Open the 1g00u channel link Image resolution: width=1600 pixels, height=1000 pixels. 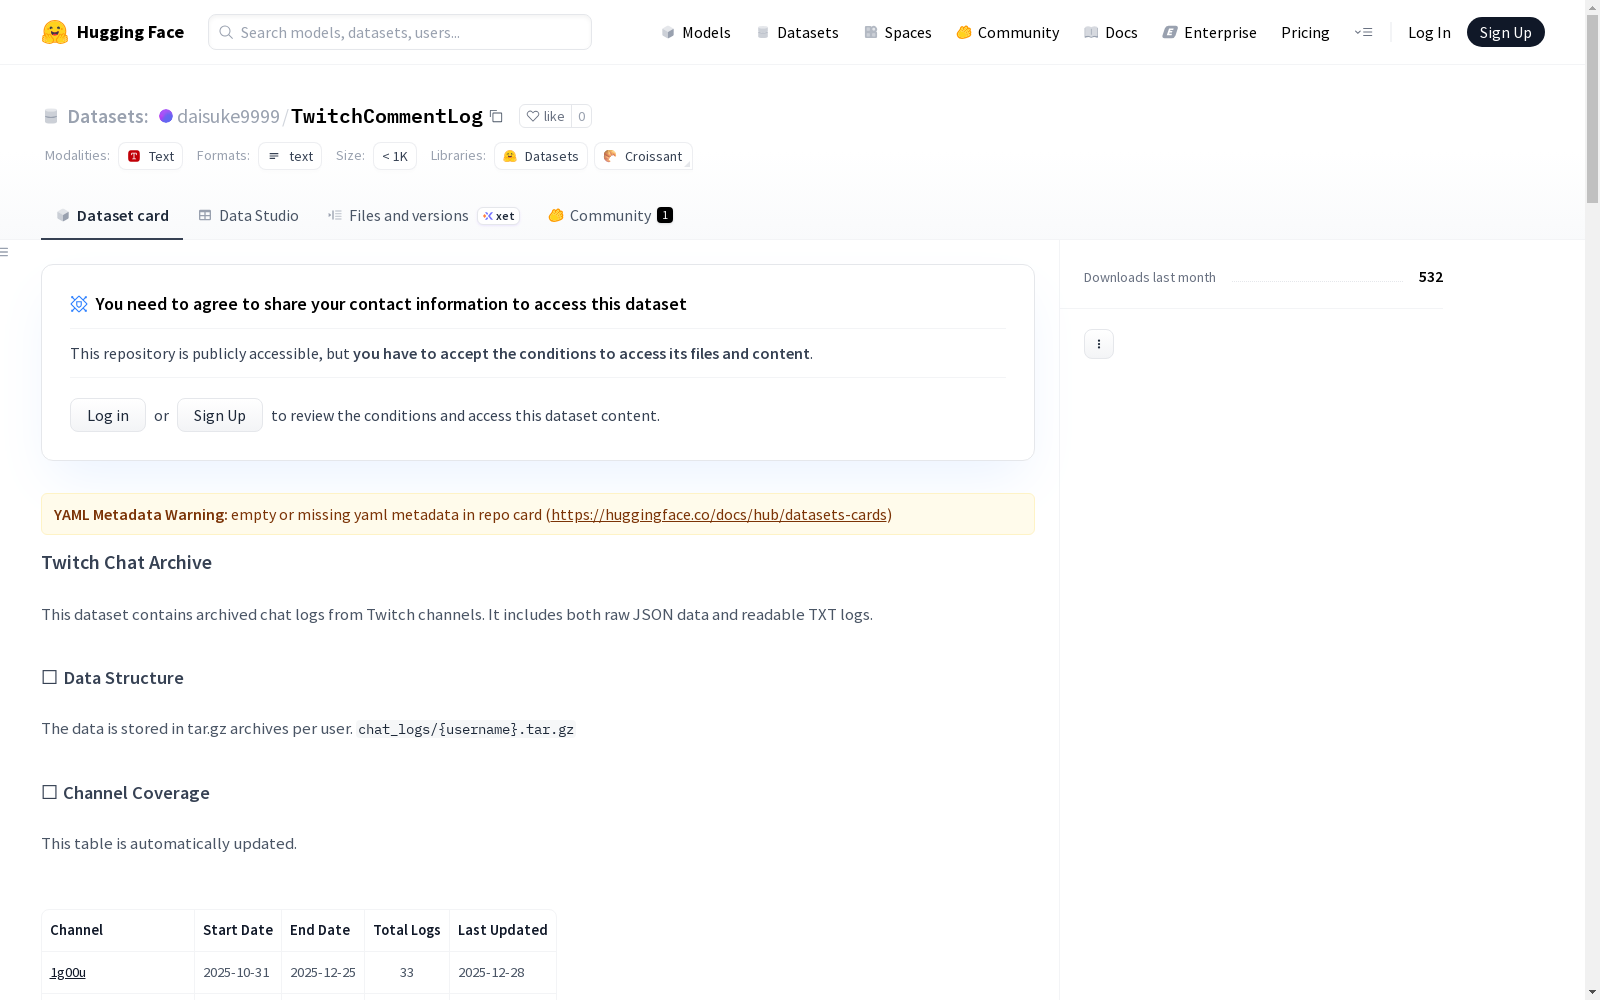(x=68, y=972)
